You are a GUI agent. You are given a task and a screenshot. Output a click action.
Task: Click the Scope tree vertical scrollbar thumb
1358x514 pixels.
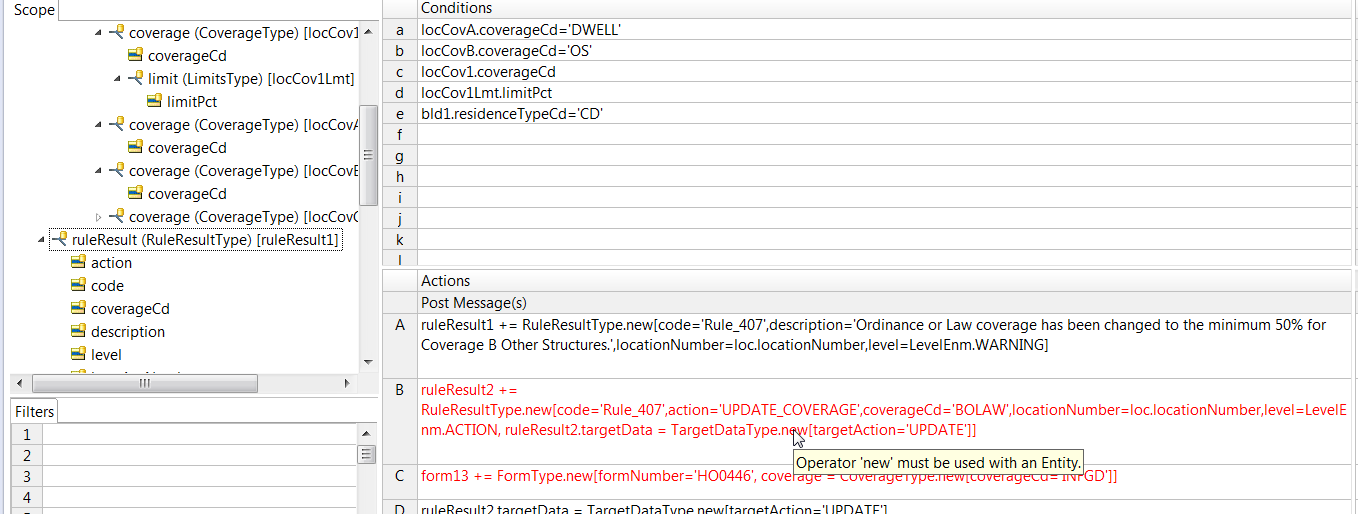(367, 155)
